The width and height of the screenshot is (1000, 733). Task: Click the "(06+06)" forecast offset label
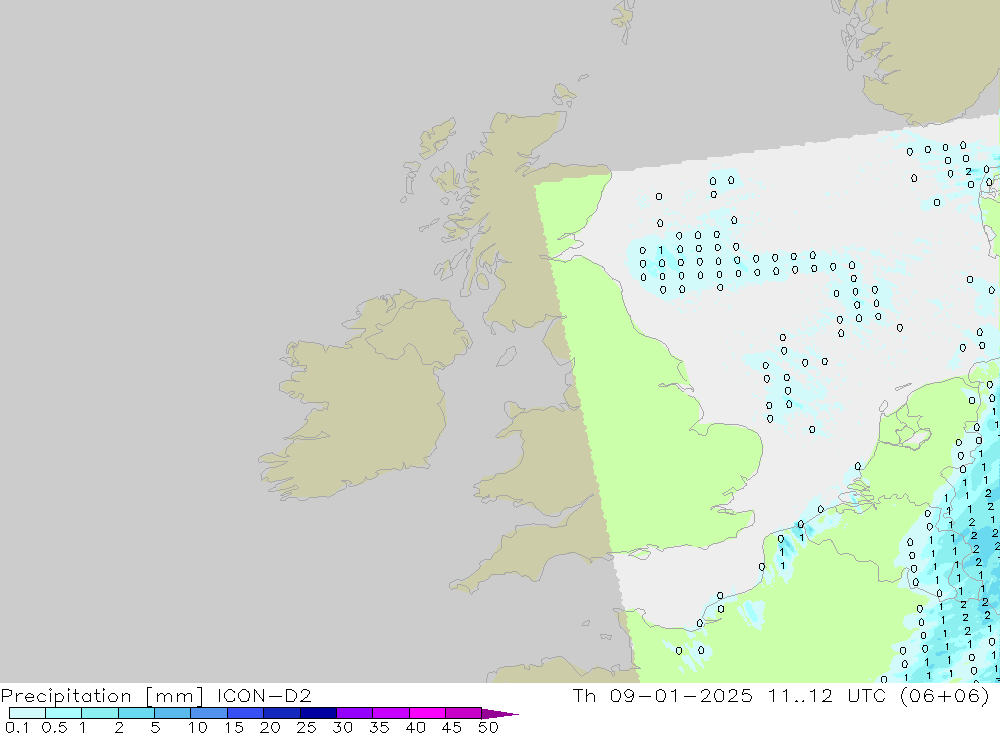pyautogui.click(x=945, y=695)
